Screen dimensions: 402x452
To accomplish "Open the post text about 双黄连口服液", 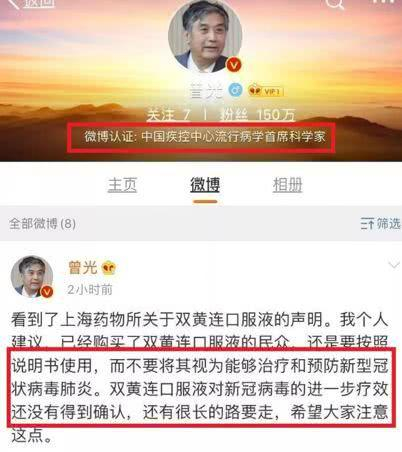I will click(200, 377).
